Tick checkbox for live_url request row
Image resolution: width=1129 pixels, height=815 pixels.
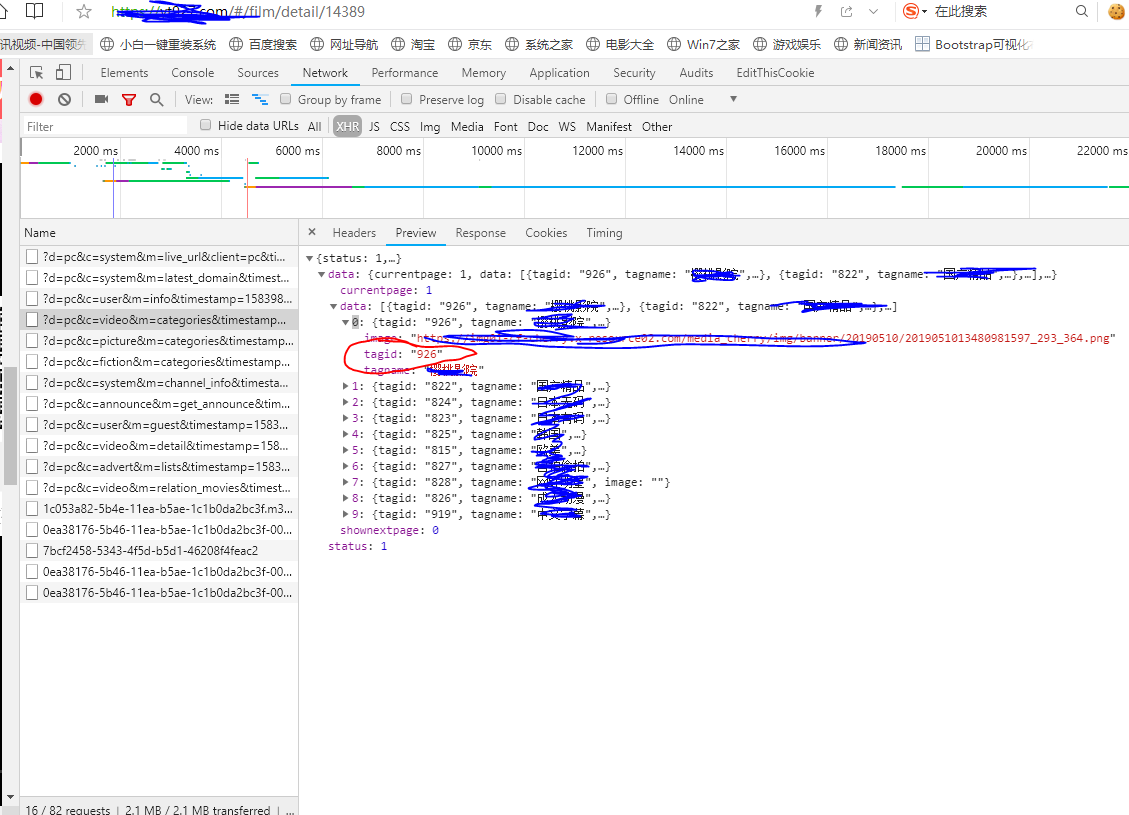pos(32,256)
